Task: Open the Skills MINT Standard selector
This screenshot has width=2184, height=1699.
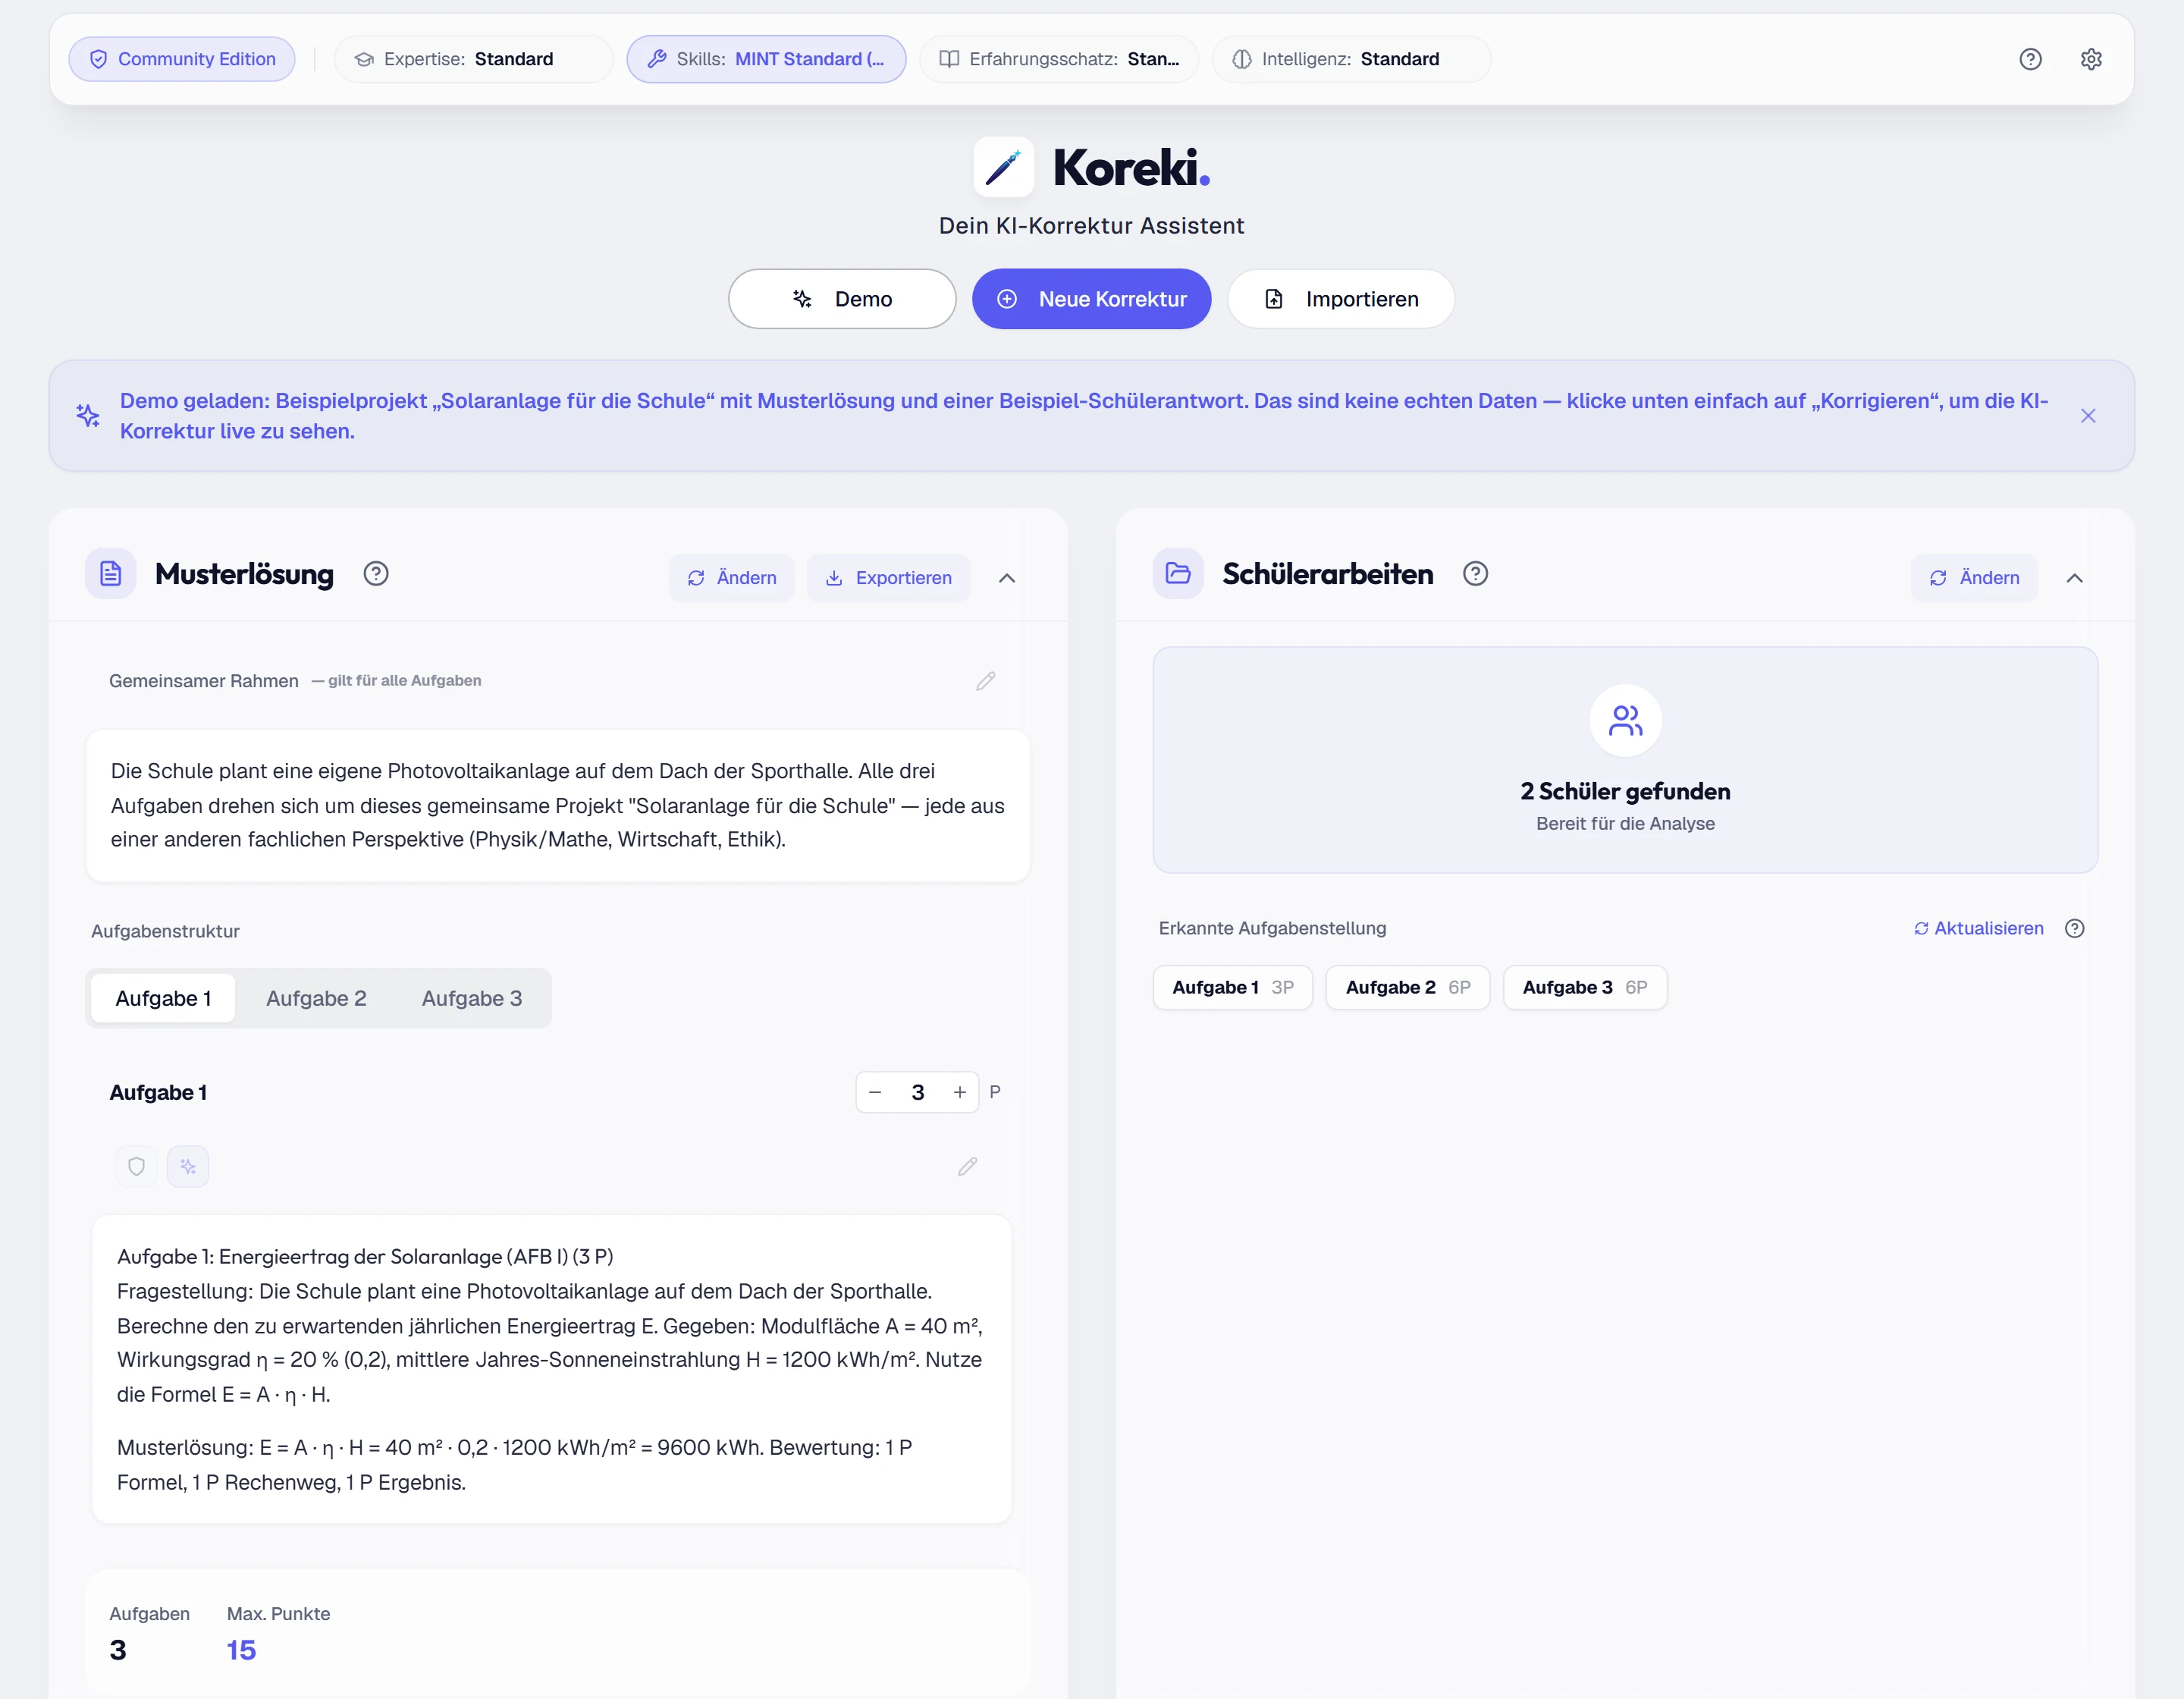Action: click(766, 59)
